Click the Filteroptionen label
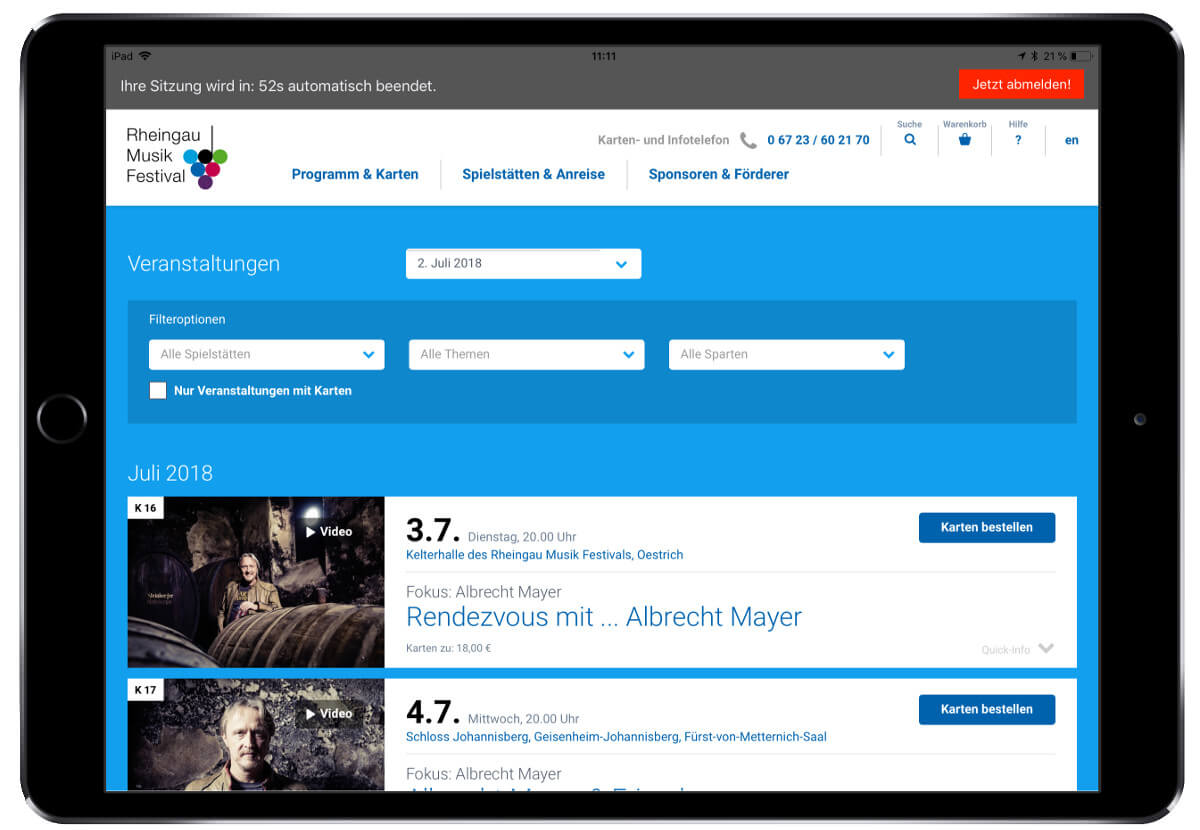The image size is (1200, 830). point(187,320)
